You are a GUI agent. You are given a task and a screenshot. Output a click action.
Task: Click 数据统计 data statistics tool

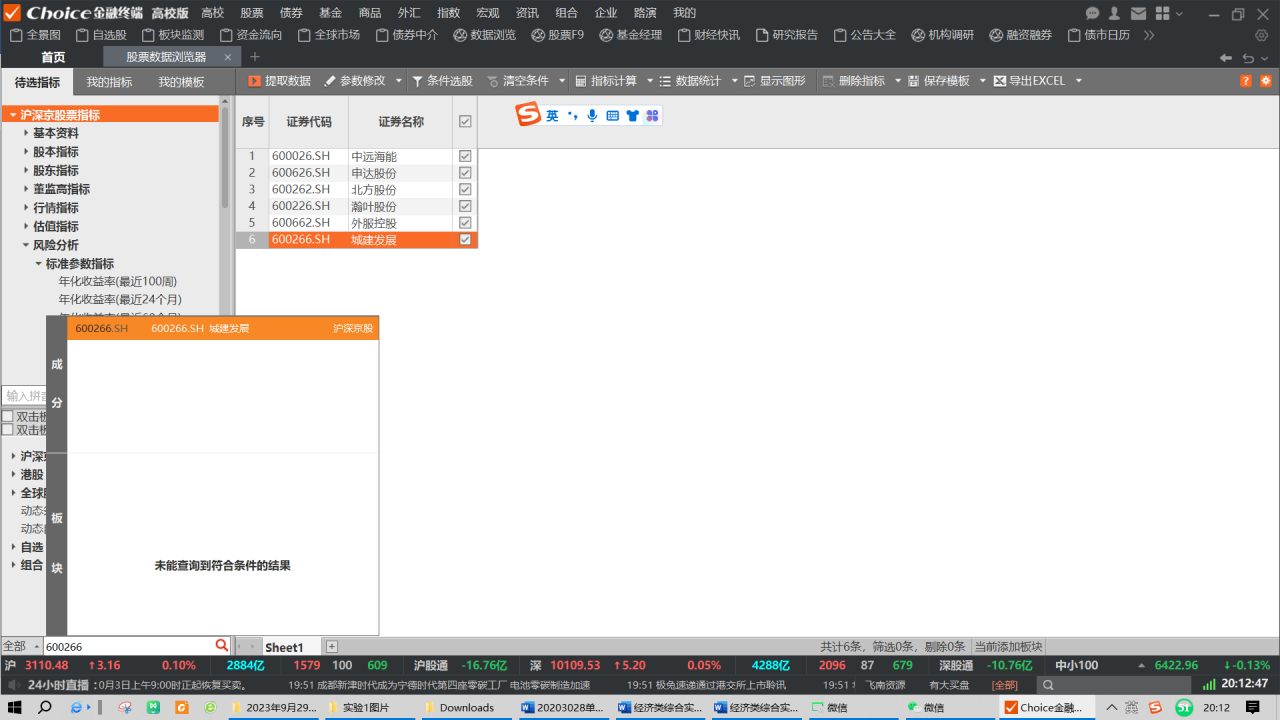pyautogui.click(x=691, y=81)
